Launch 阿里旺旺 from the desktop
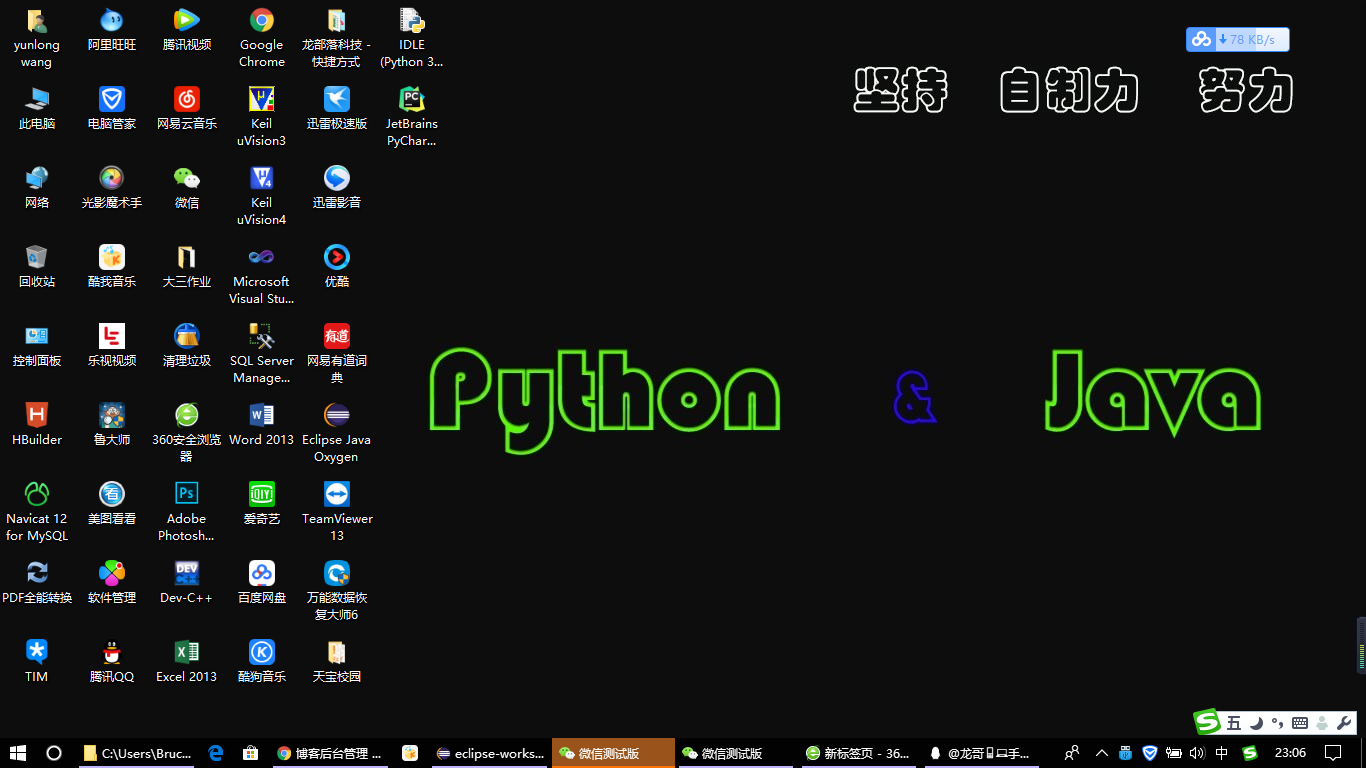The width and height of the screenshot is (1366, 768). coord(112,30)
